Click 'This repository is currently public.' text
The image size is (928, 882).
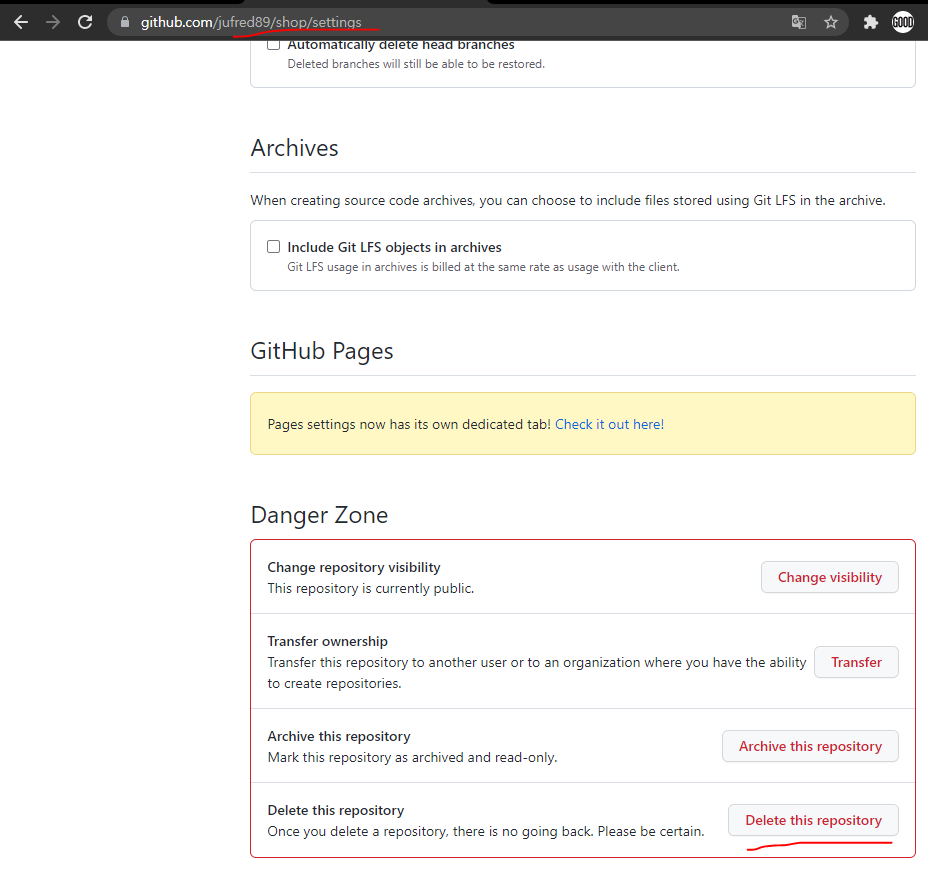pos(370,588)
